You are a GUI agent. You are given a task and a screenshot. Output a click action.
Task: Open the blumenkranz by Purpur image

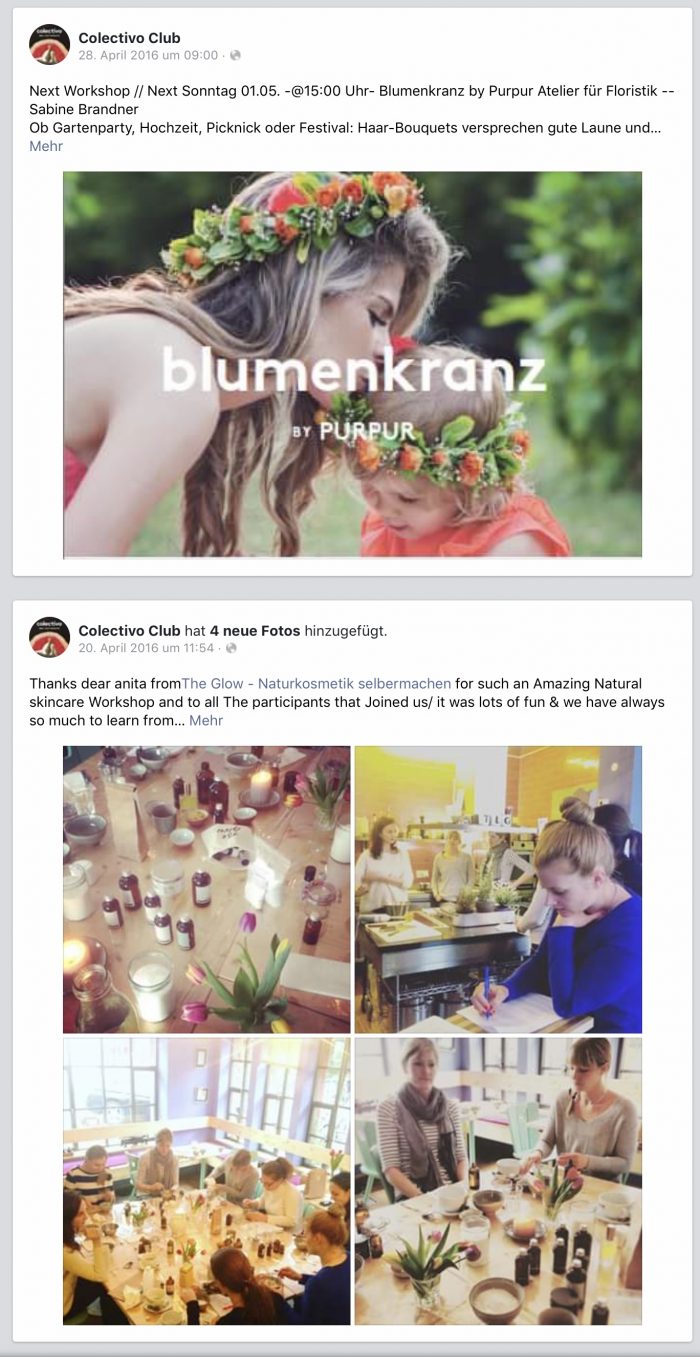(x=352, y=364)
